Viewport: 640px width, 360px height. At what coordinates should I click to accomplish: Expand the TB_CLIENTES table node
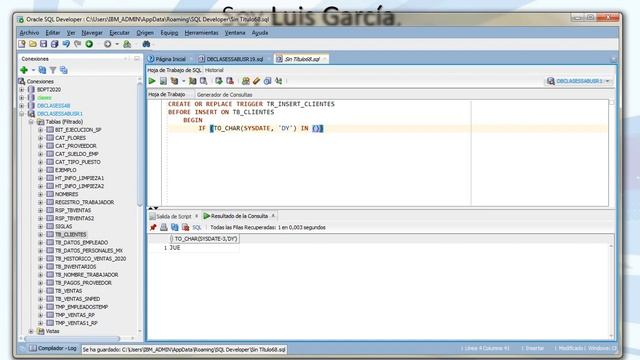[x=40, y=234]
